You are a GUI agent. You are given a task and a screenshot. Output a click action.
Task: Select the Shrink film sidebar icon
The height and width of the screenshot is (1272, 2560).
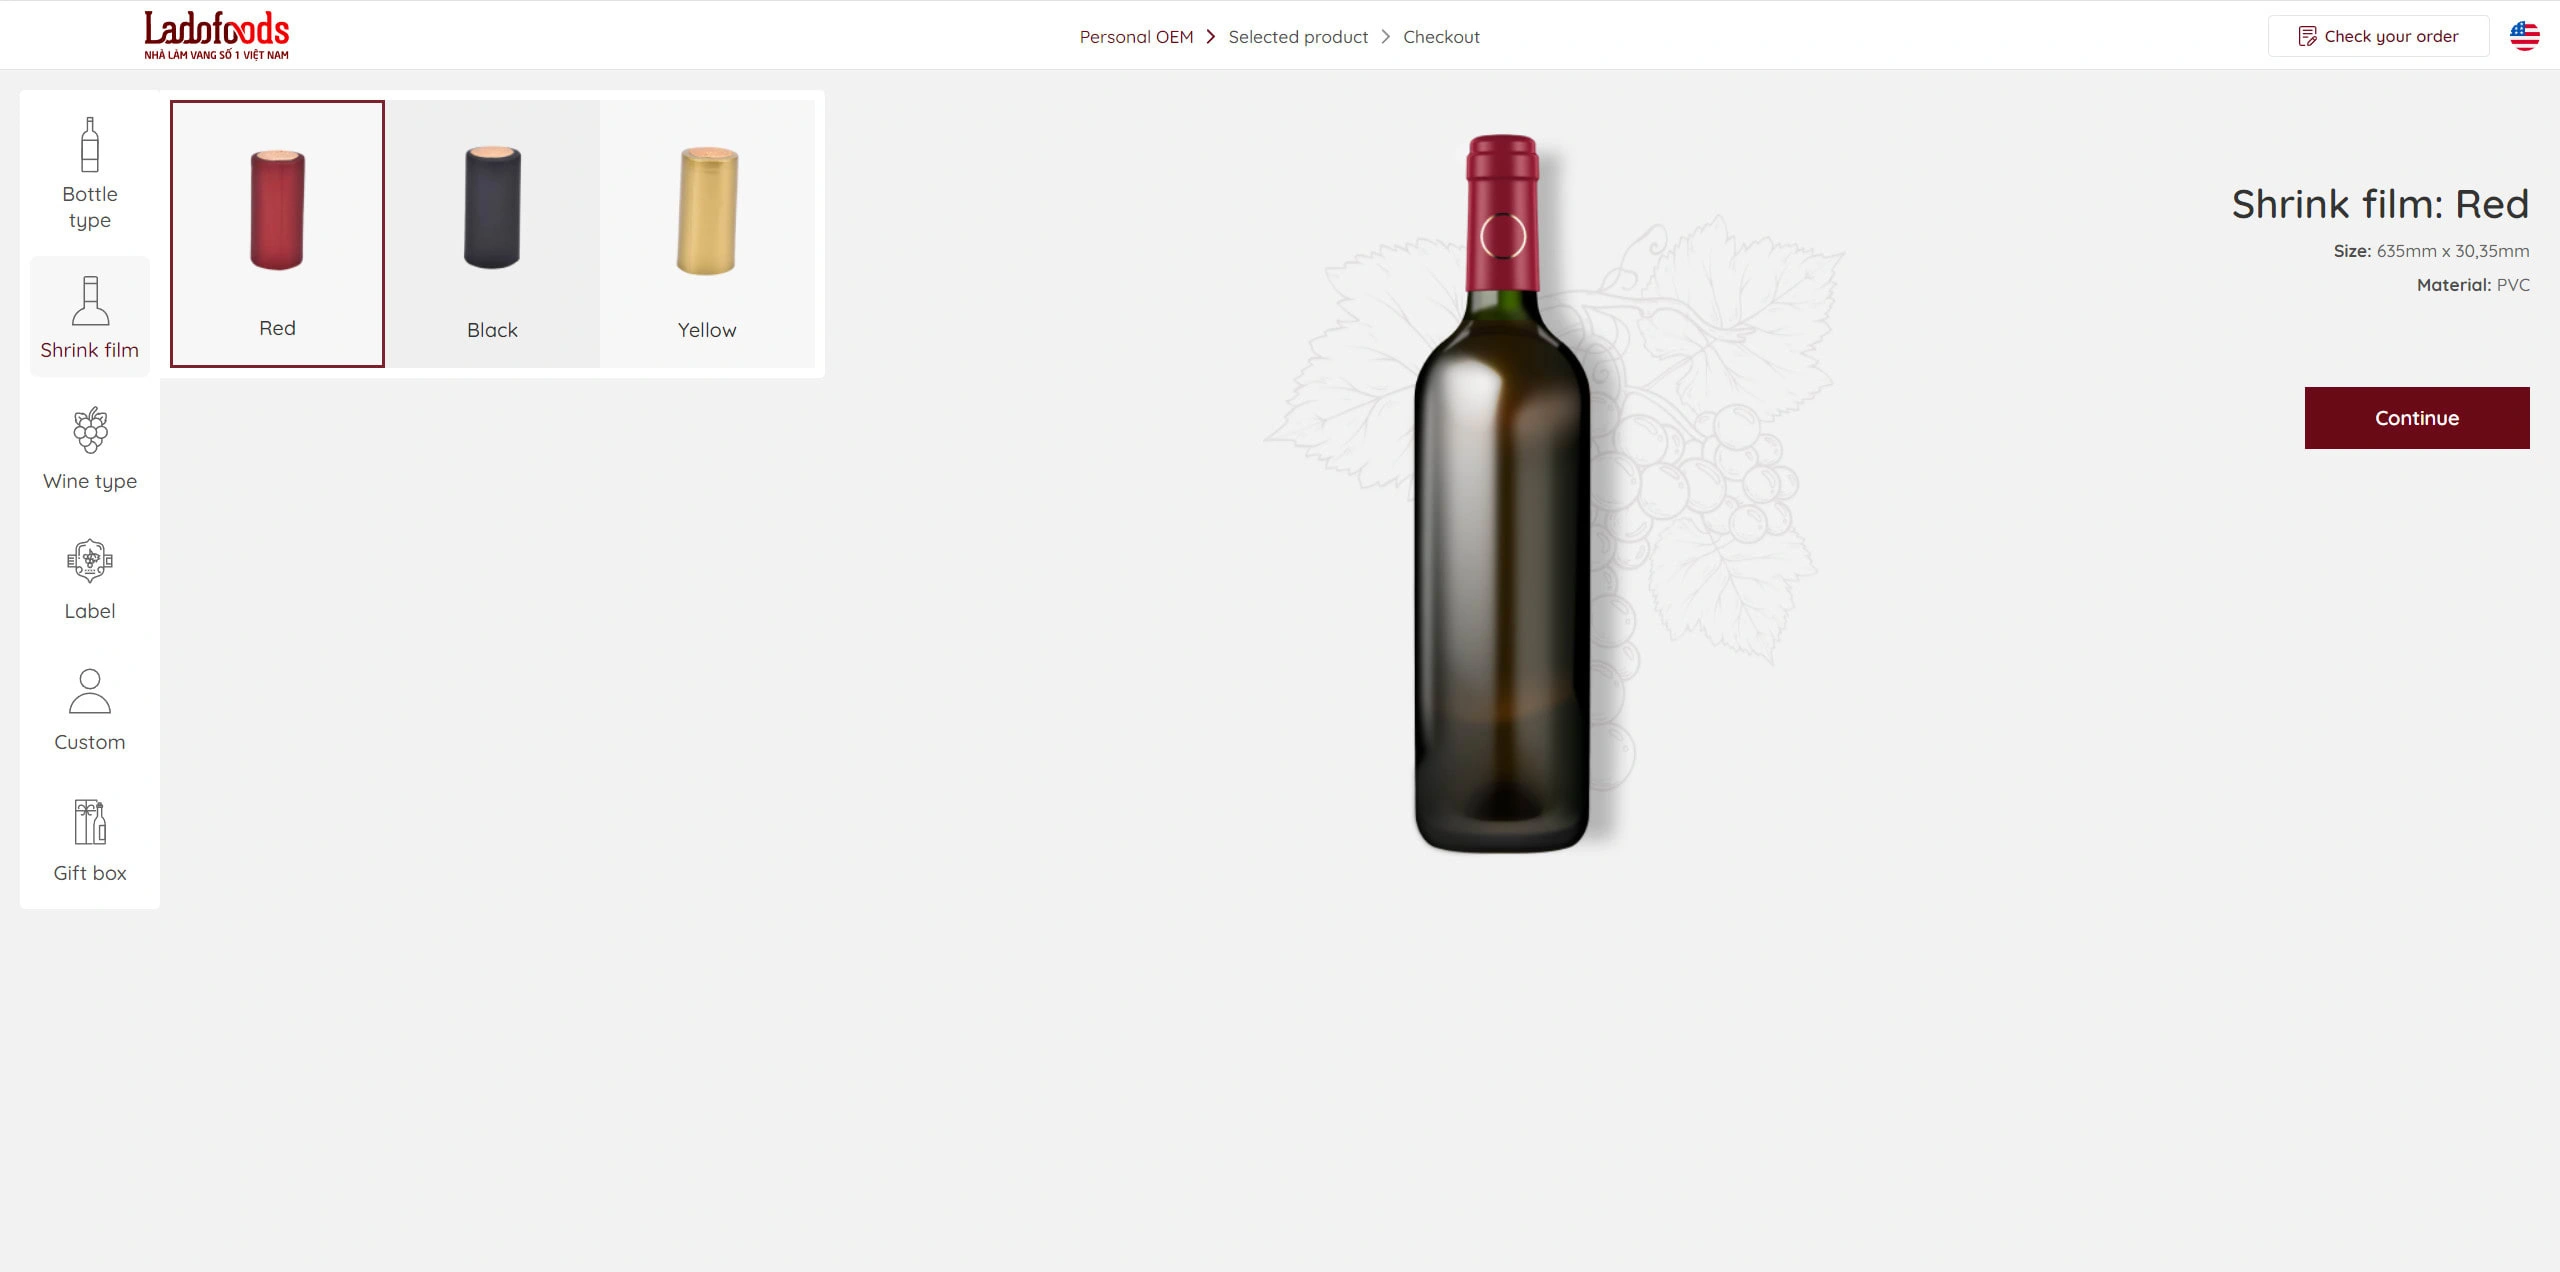click(x=90, y=301)
